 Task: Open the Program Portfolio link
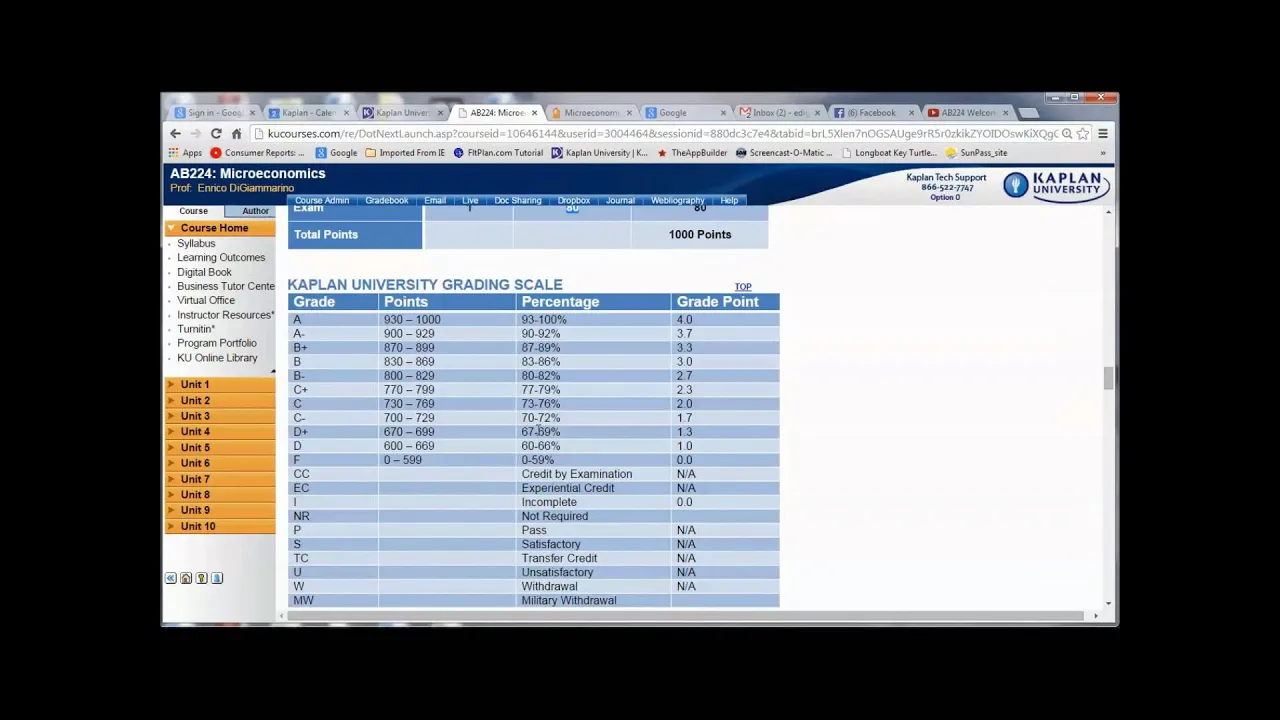pos(217,343)
